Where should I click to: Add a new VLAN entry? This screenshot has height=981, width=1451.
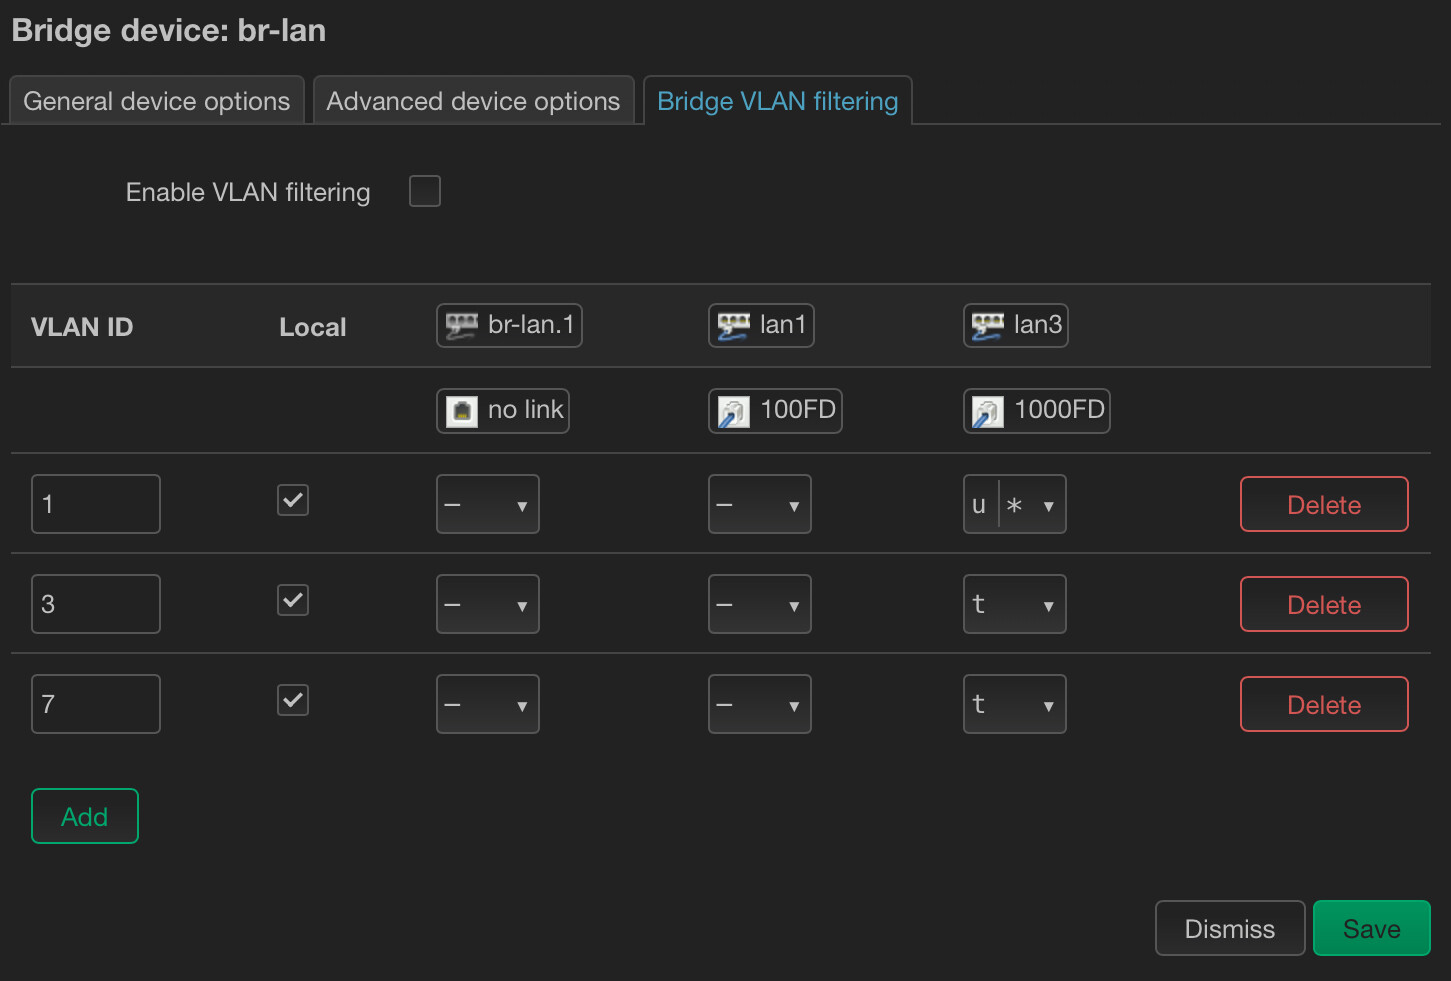coord(85,817)
